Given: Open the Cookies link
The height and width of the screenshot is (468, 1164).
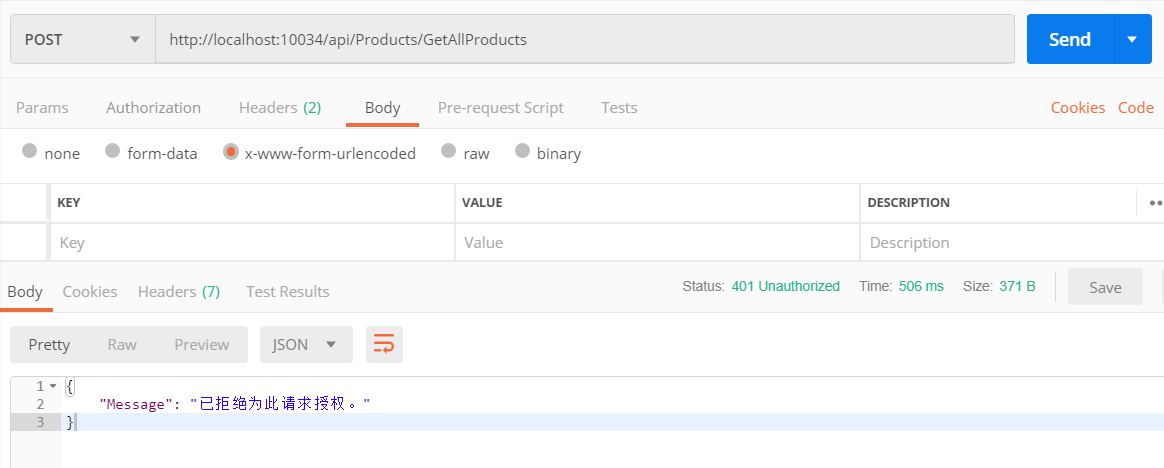Looking at the screenshot, I should (1077, 107).
